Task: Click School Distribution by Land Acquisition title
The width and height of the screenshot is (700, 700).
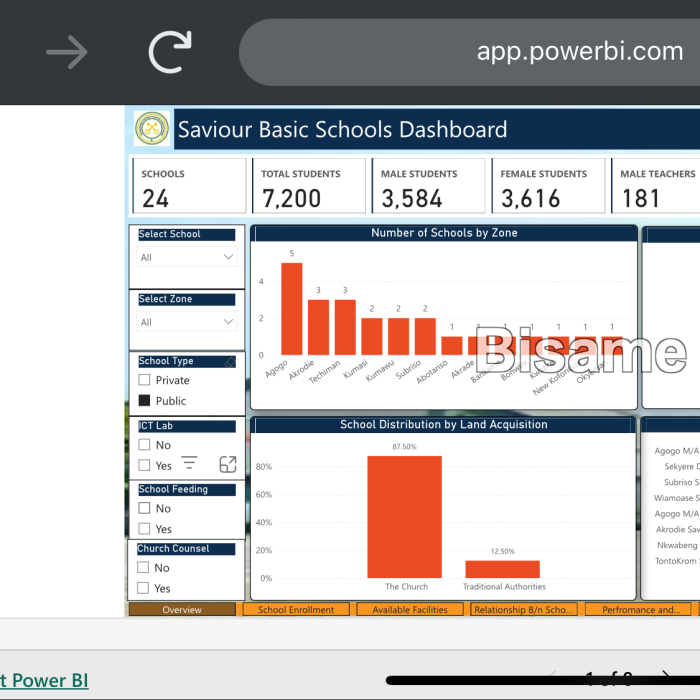Action: (444, 425)
